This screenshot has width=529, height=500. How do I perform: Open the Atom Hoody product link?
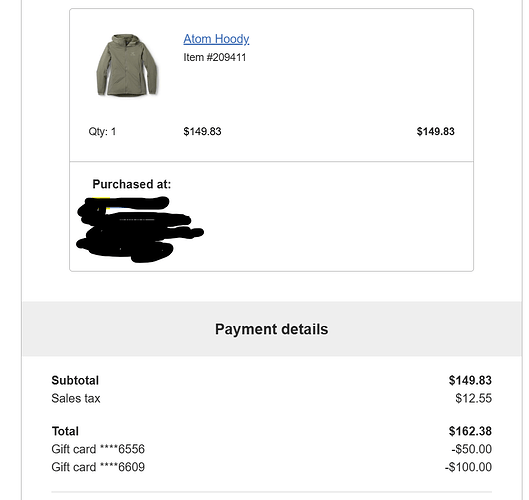pyautogui.click(x=216, y=39)
